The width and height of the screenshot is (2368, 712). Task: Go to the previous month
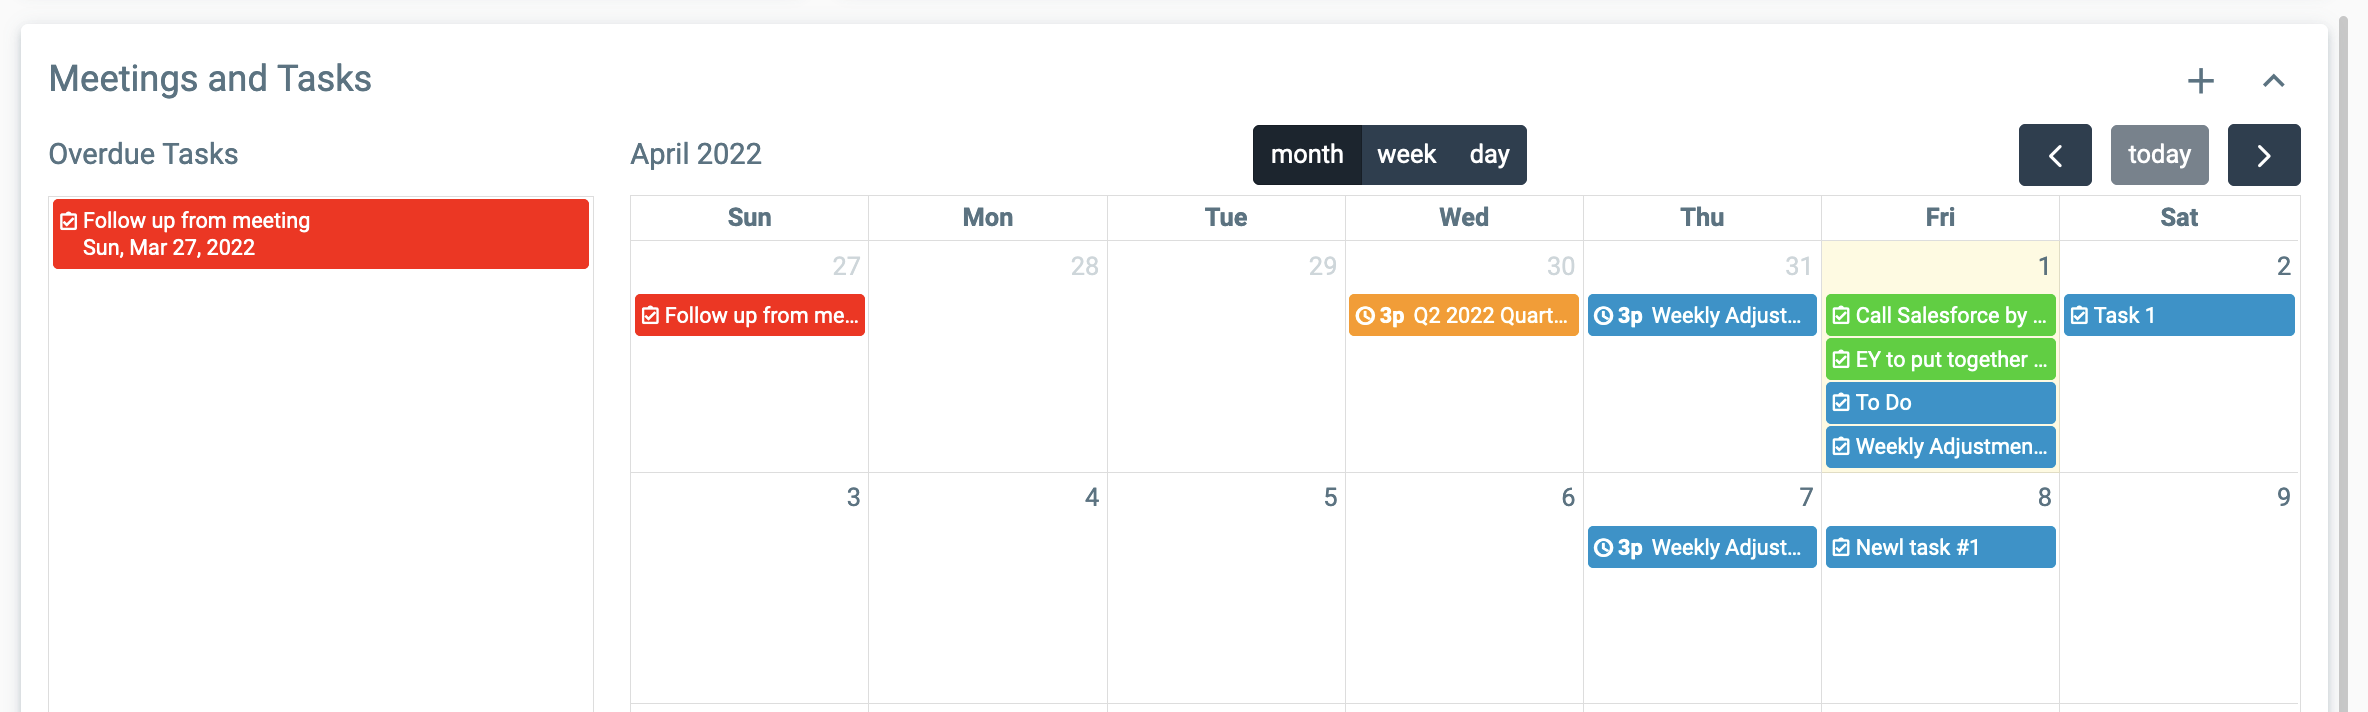tap(2055, 155)
